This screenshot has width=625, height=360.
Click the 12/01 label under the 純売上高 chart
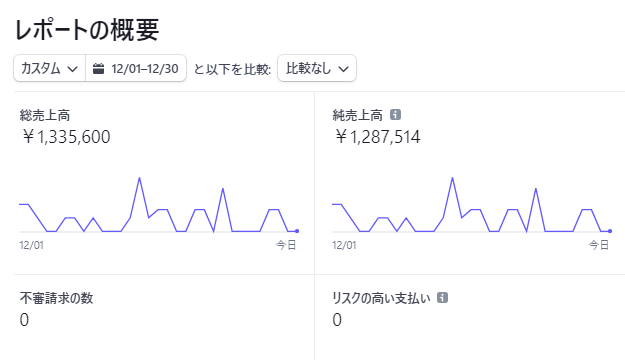click(x=344, y=245)
